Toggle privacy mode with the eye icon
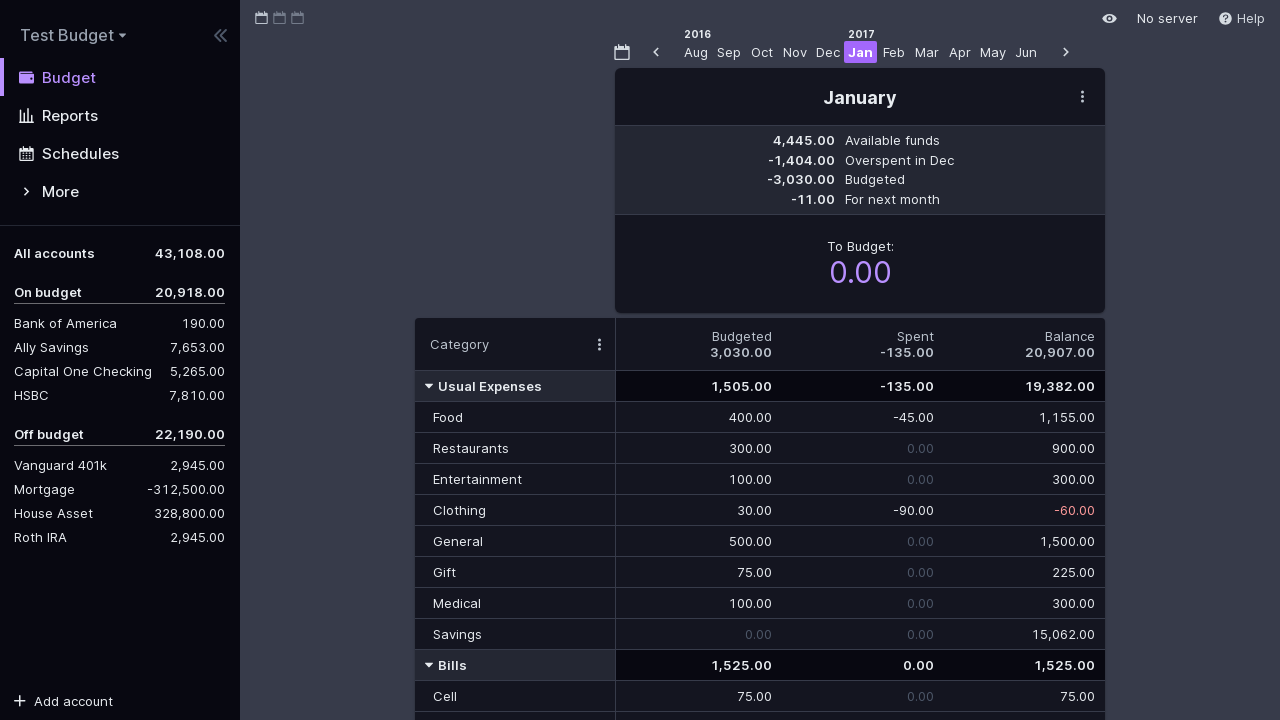 point(1109,19)
